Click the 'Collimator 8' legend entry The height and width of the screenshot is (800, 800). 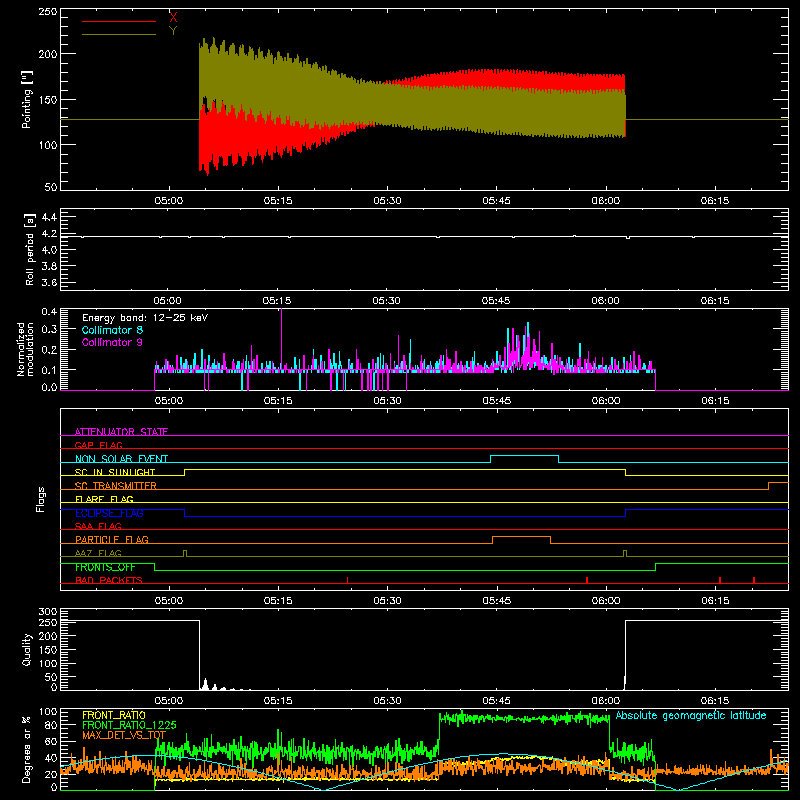112,330
